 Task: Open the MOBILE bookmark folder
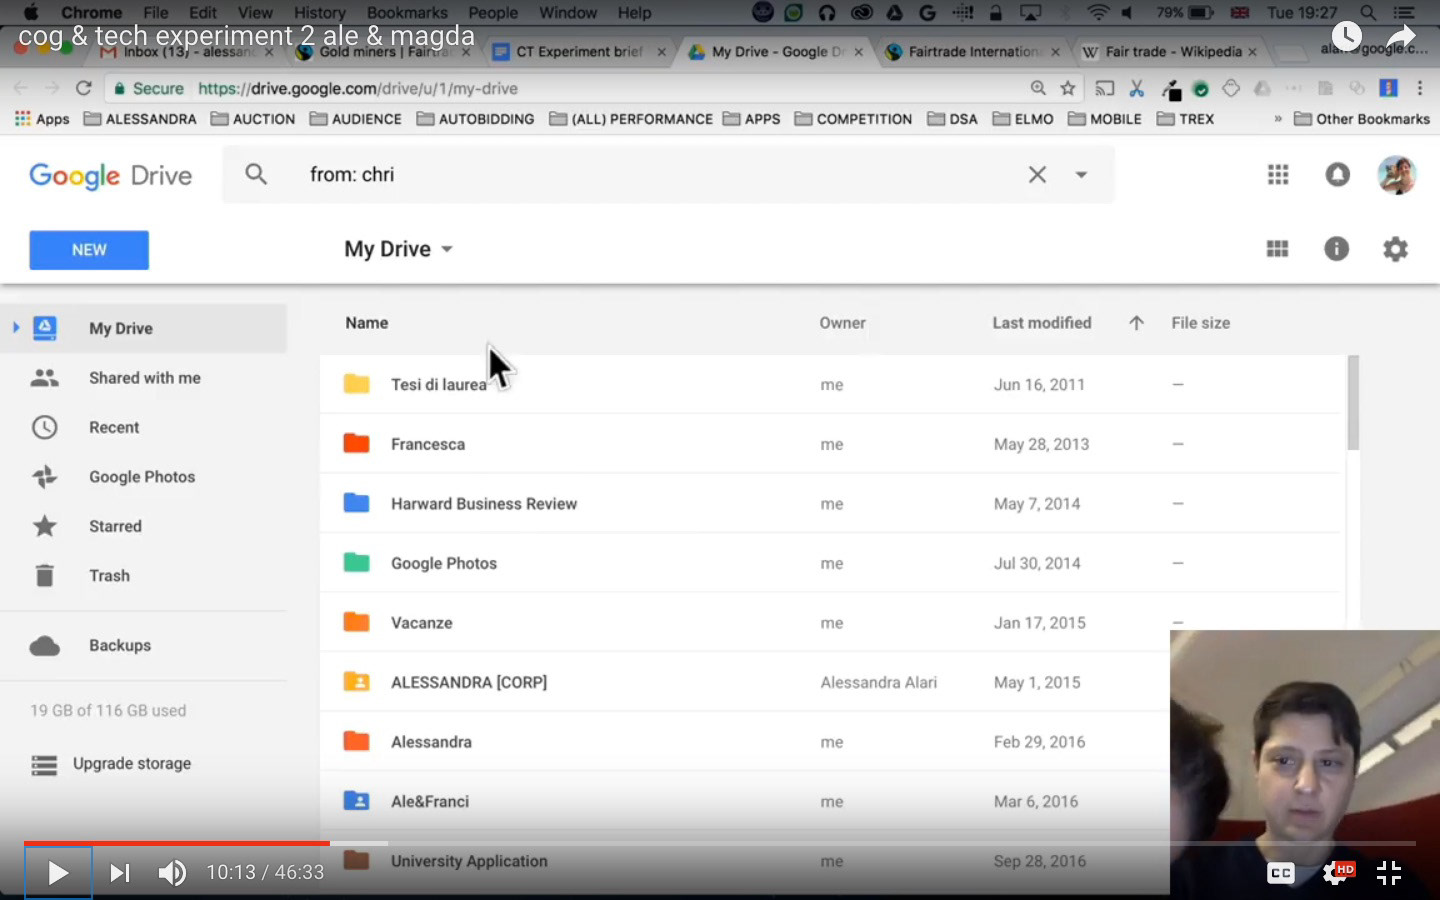1105,118
